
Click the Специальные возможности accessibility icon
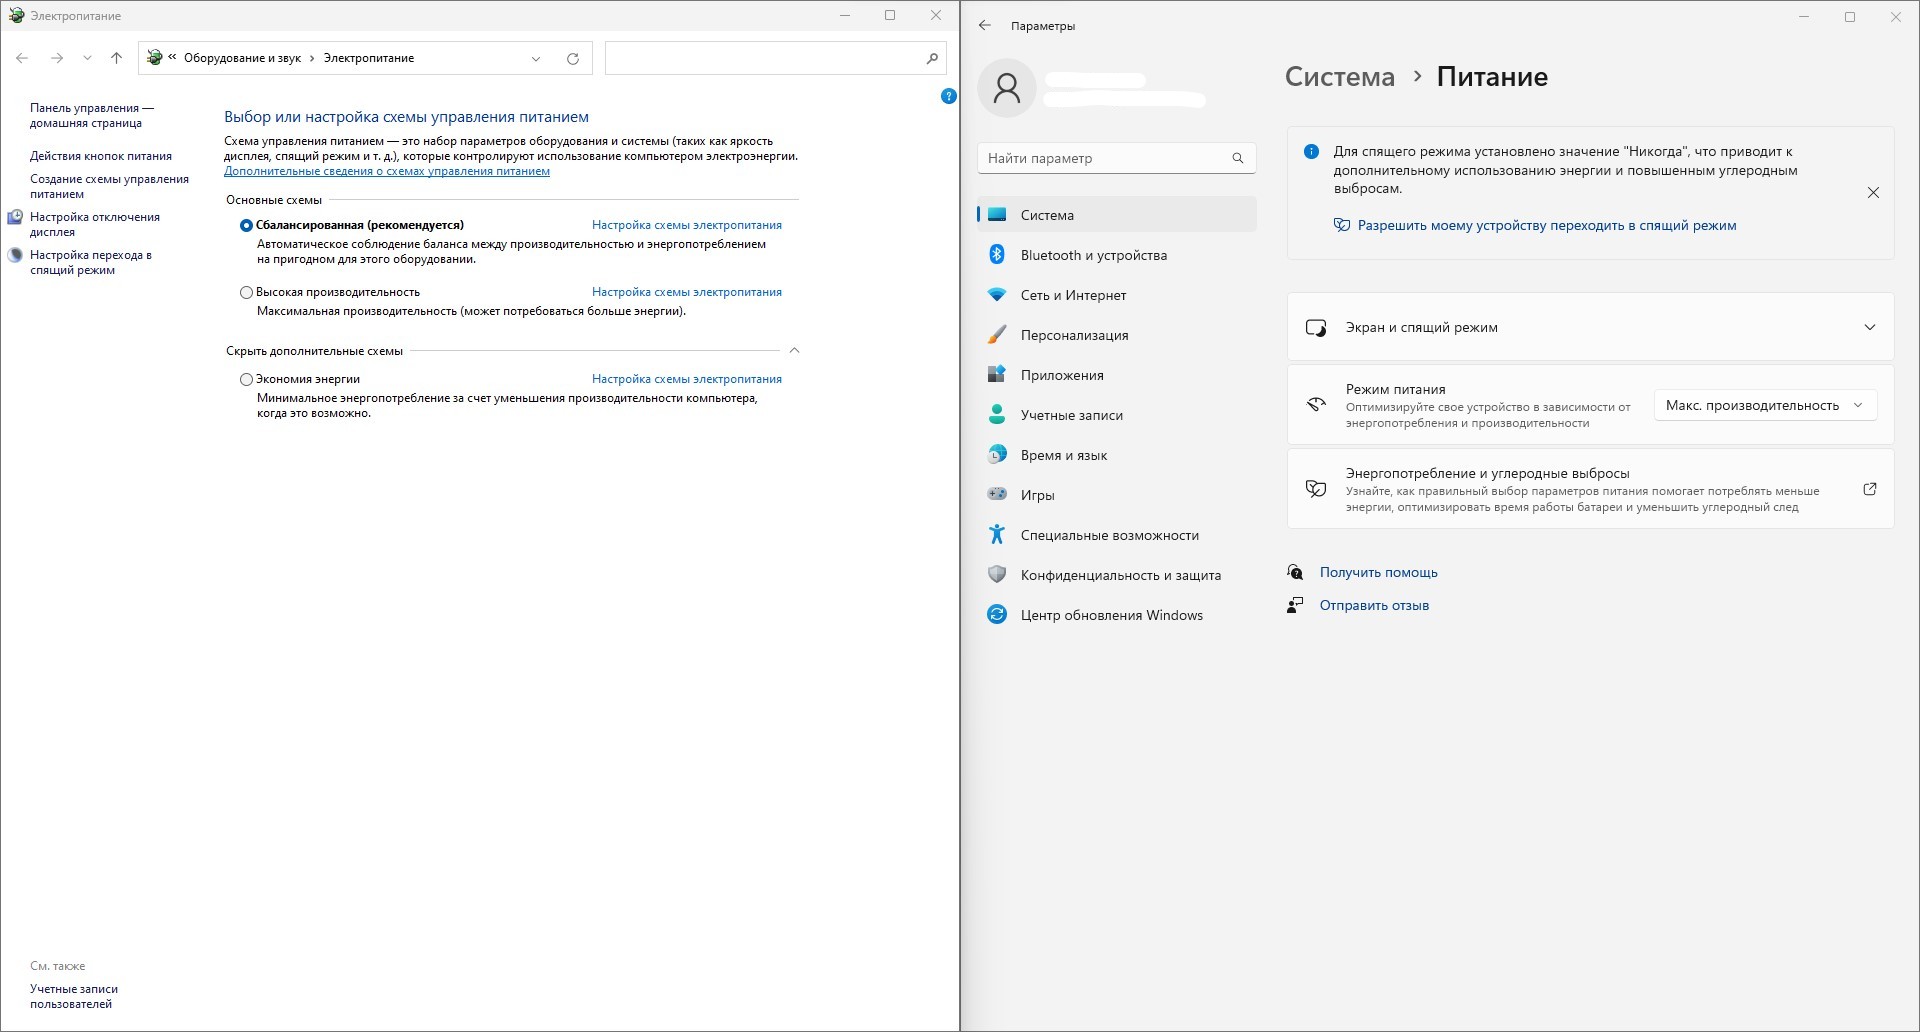997,535
